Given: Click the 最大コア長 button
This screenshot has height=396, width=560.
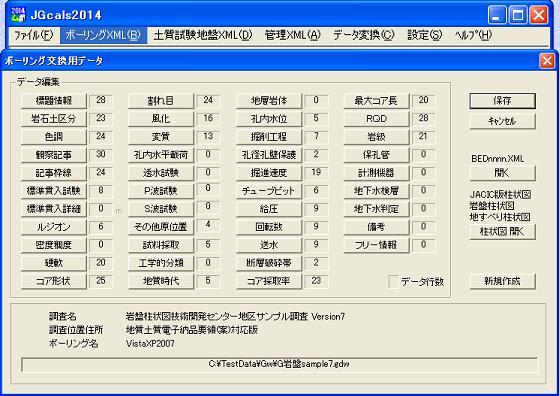Looking at the screenshot, I should [x=376, y=101].
